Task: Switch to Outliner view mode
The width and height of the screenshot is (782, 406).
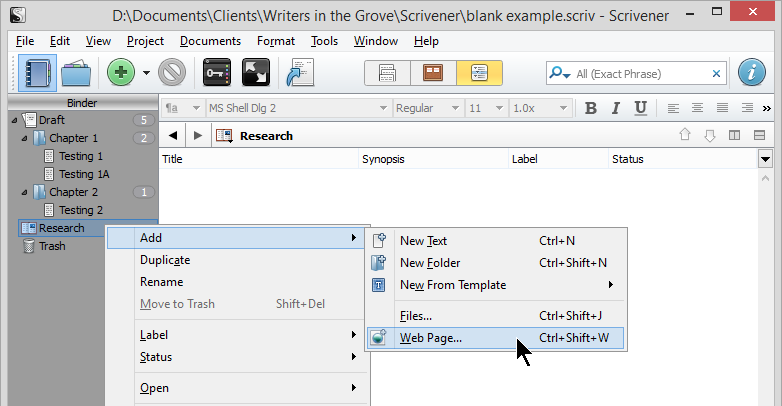Action: tap(479, 74)
